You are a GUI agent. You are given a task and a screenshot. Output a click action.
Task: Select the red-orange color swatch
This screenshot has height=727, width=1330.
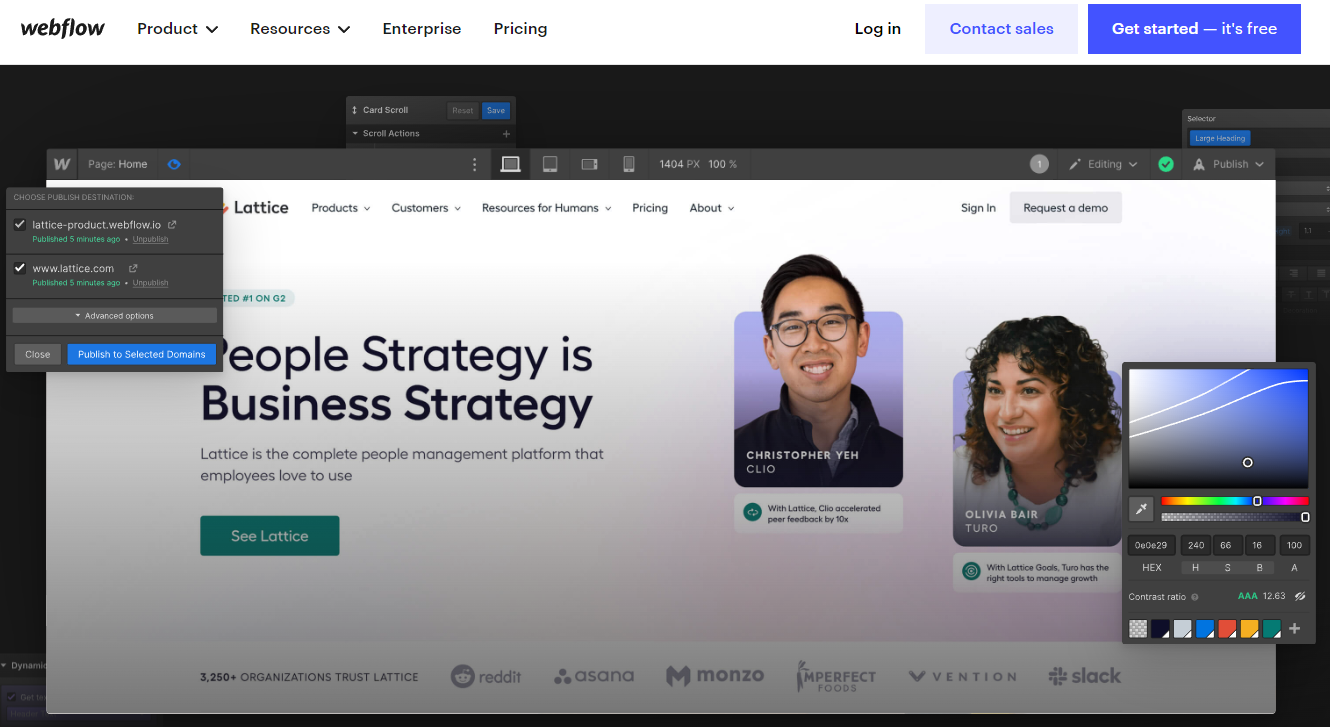pos(1227,629)
